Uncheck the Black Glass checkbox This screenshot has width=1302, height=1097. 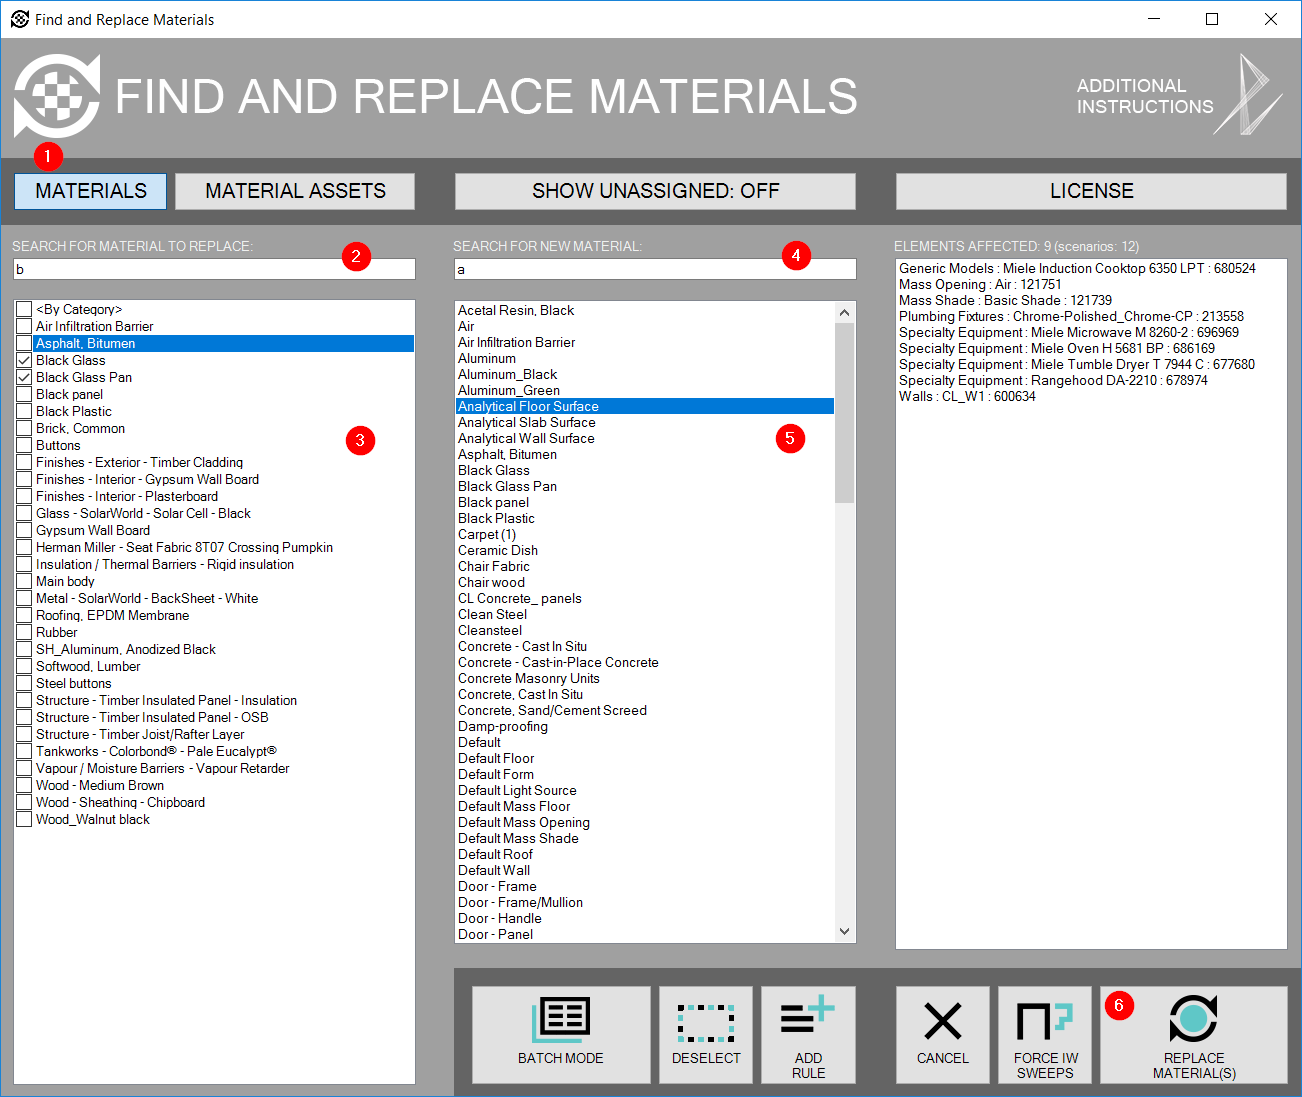[x=24, y=360]
